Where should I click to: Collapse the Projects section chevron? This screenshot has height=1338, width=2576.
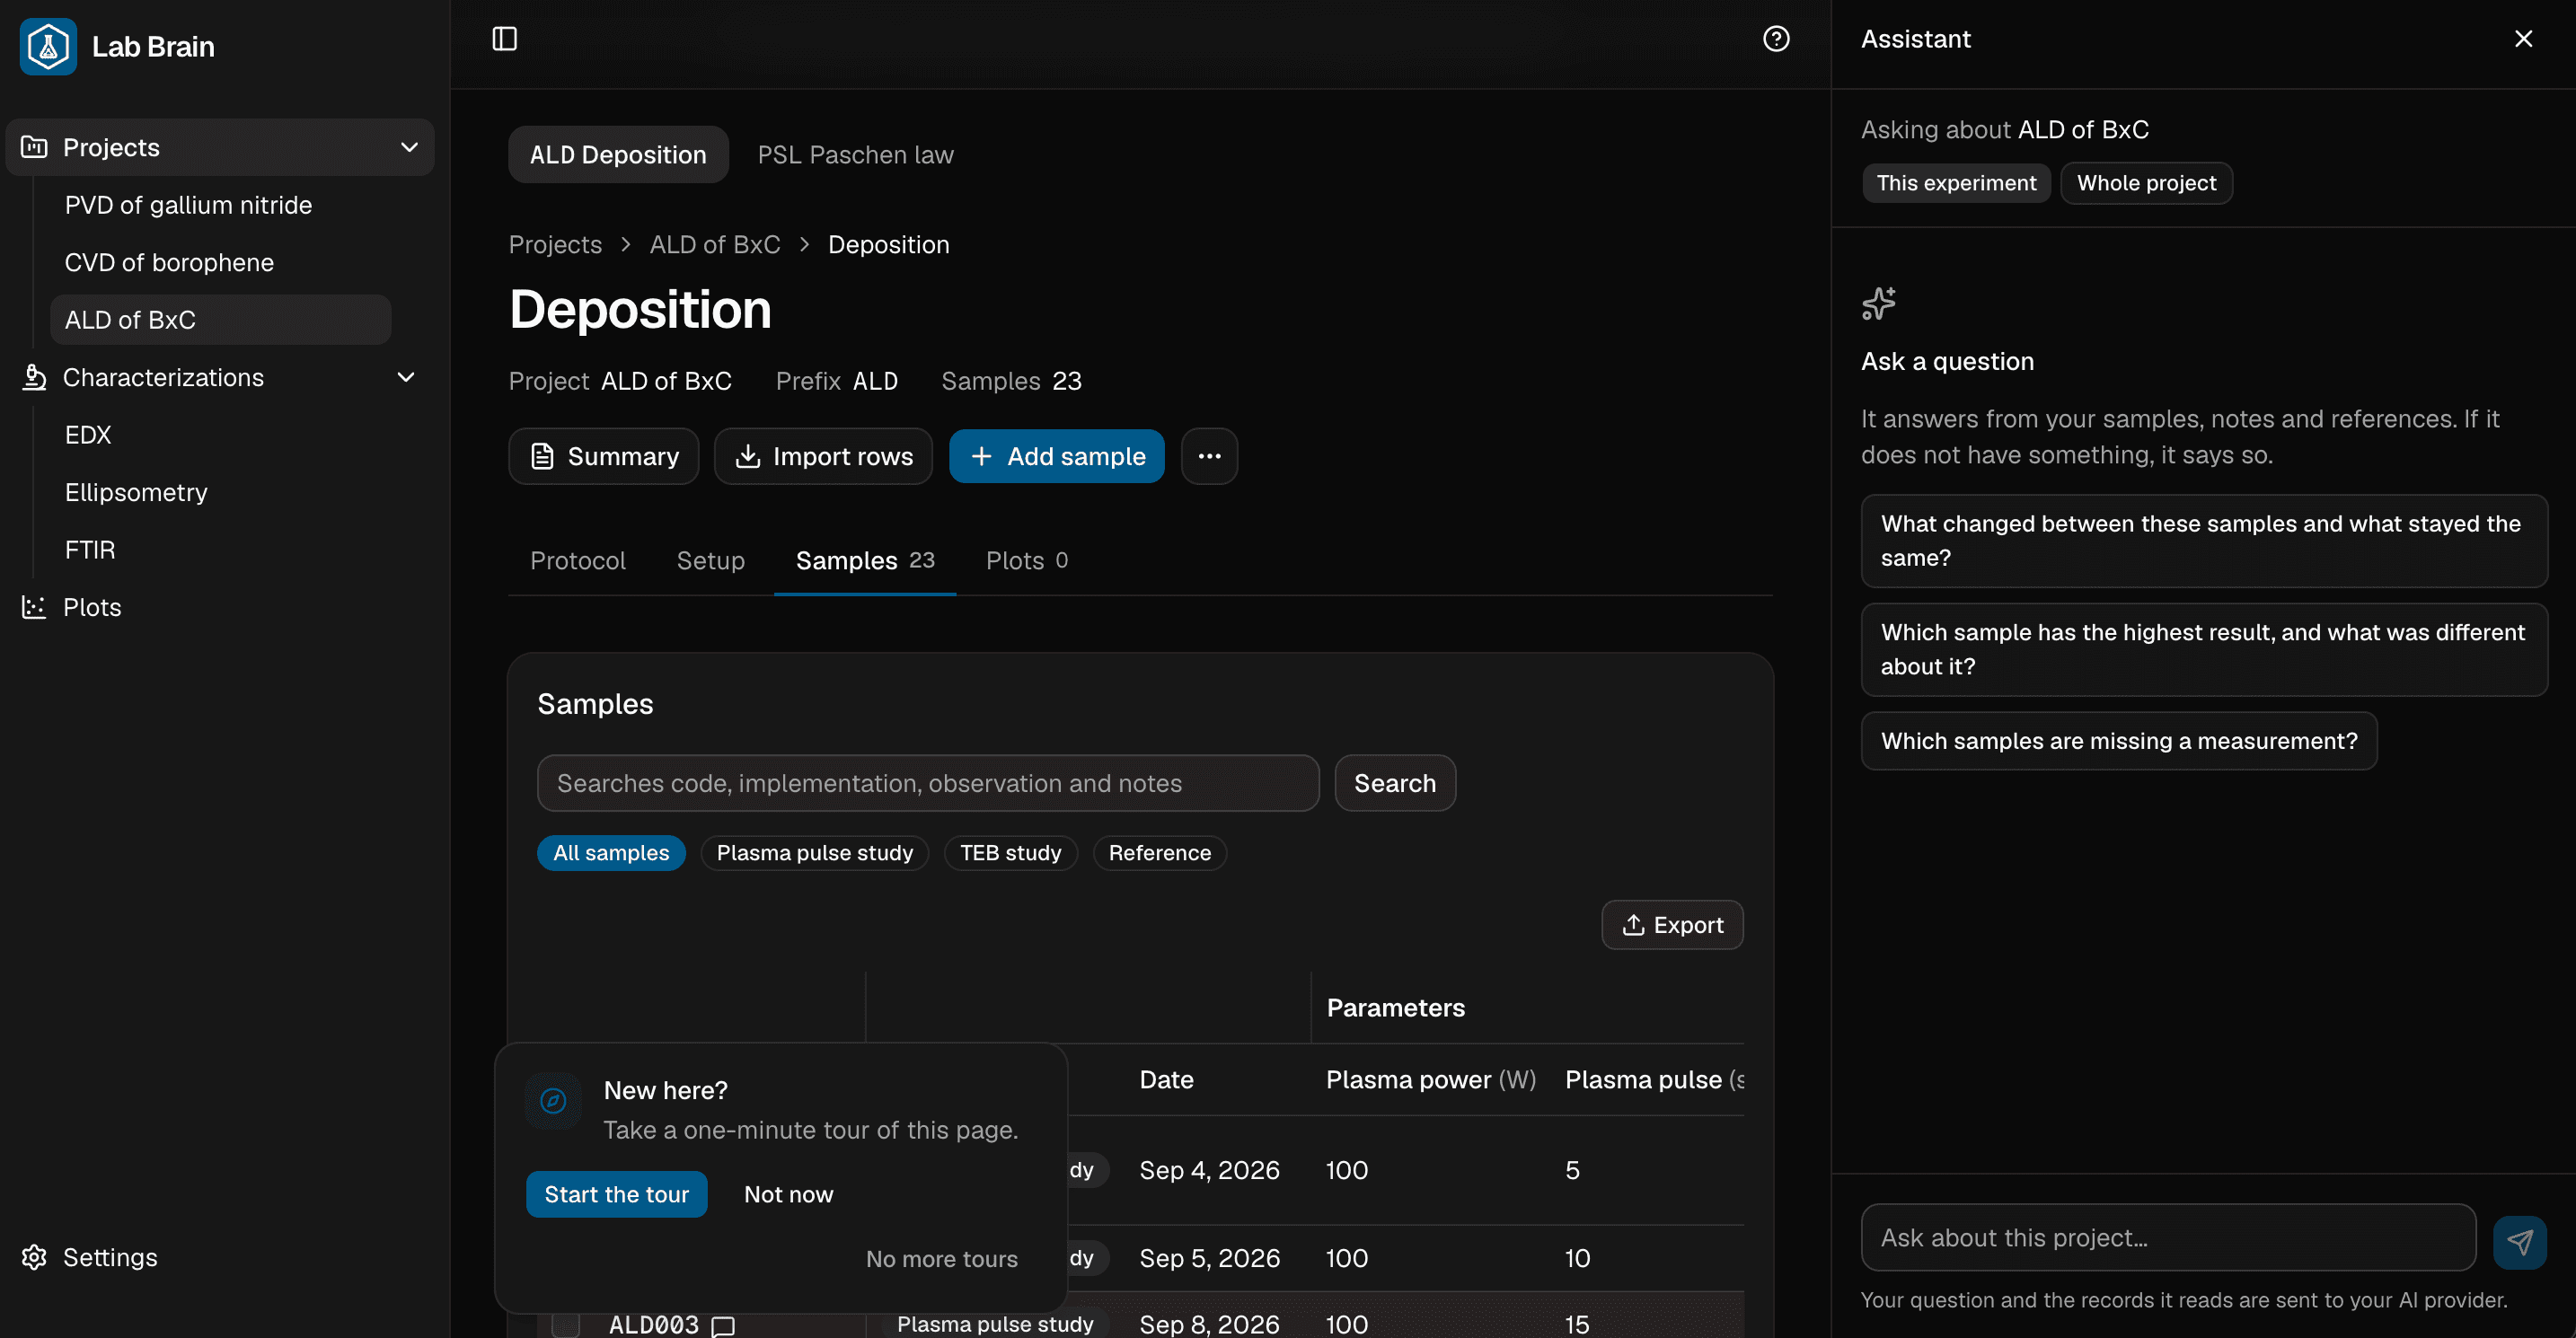coord(409,147)
